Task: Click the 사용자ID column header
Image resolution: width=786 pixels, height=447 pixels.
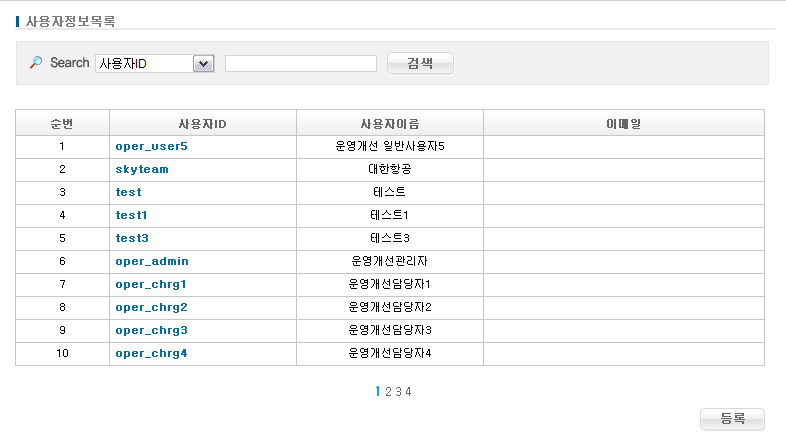Action: [202, 123]
